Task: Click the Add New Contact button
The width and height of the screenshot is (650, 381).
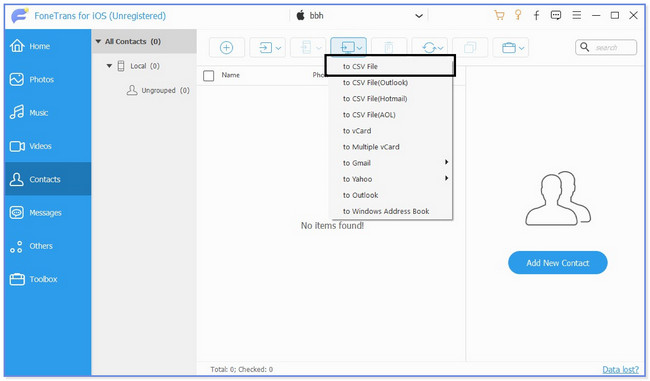Action: click(x=558, y=263)
